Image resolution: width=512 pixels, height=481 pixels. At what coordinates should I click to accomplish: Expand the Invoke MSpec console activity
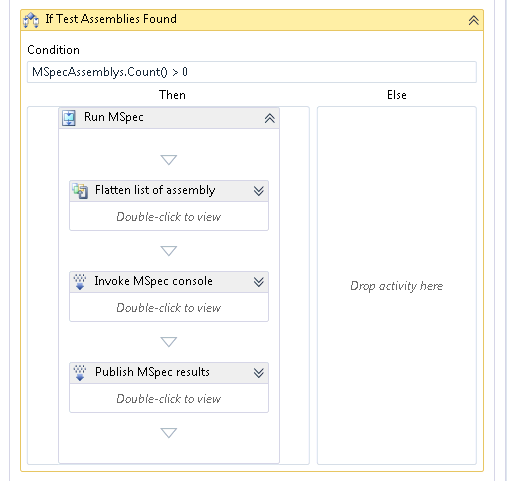coord(259,282)
